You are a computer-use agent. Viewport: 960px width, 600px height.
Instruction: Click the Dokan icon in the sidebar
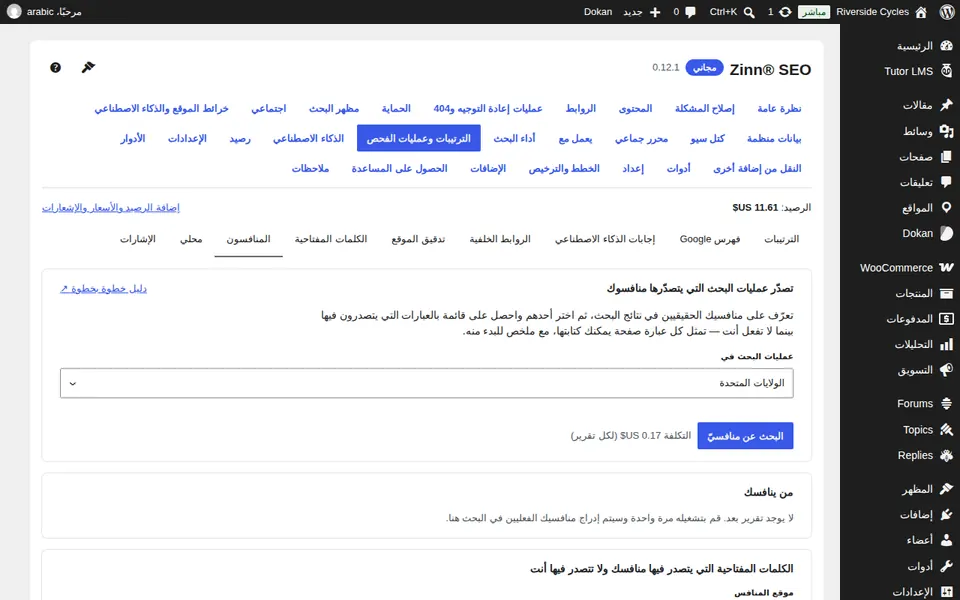(946, 233)
